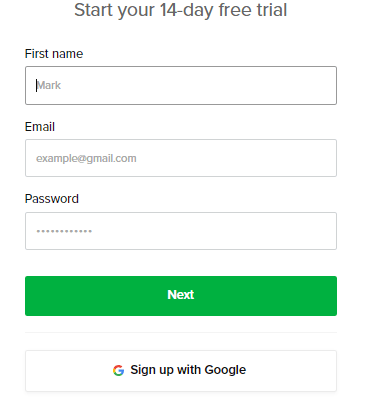Choose Sign up with Google button
The height and width of the screenshot is (400, 367).
pos(181,371)
